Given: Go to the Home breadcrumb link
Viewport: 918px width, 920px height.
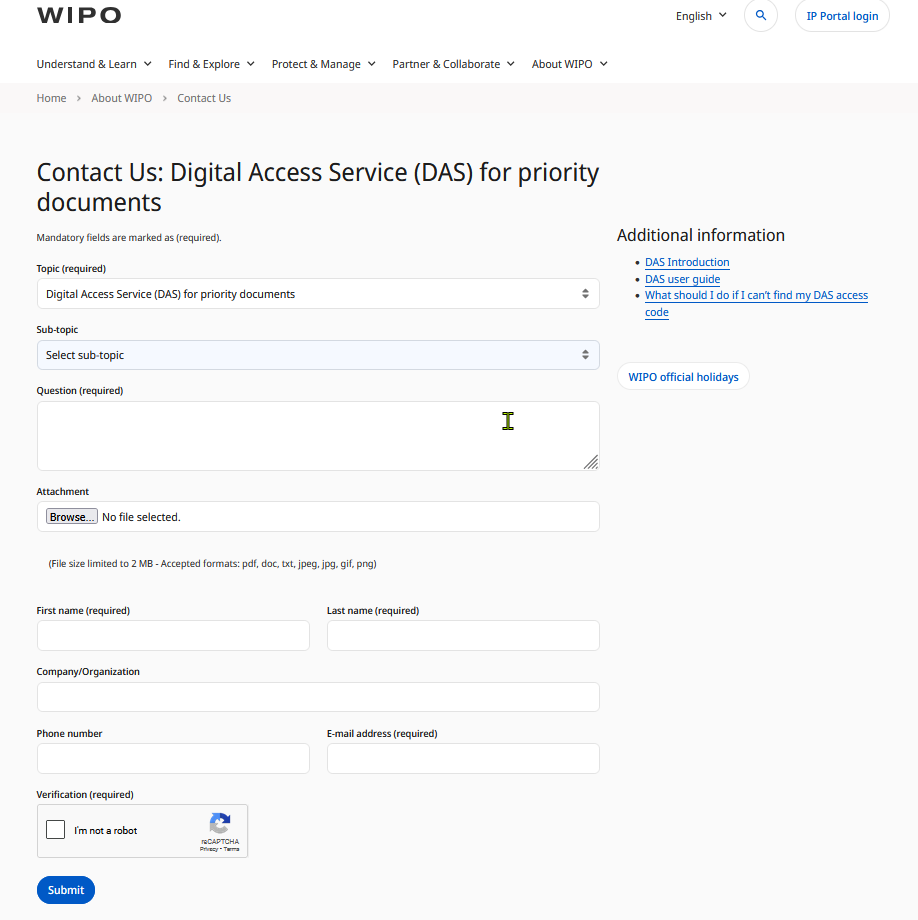Looking at the screenshot, I should point(51,98).
